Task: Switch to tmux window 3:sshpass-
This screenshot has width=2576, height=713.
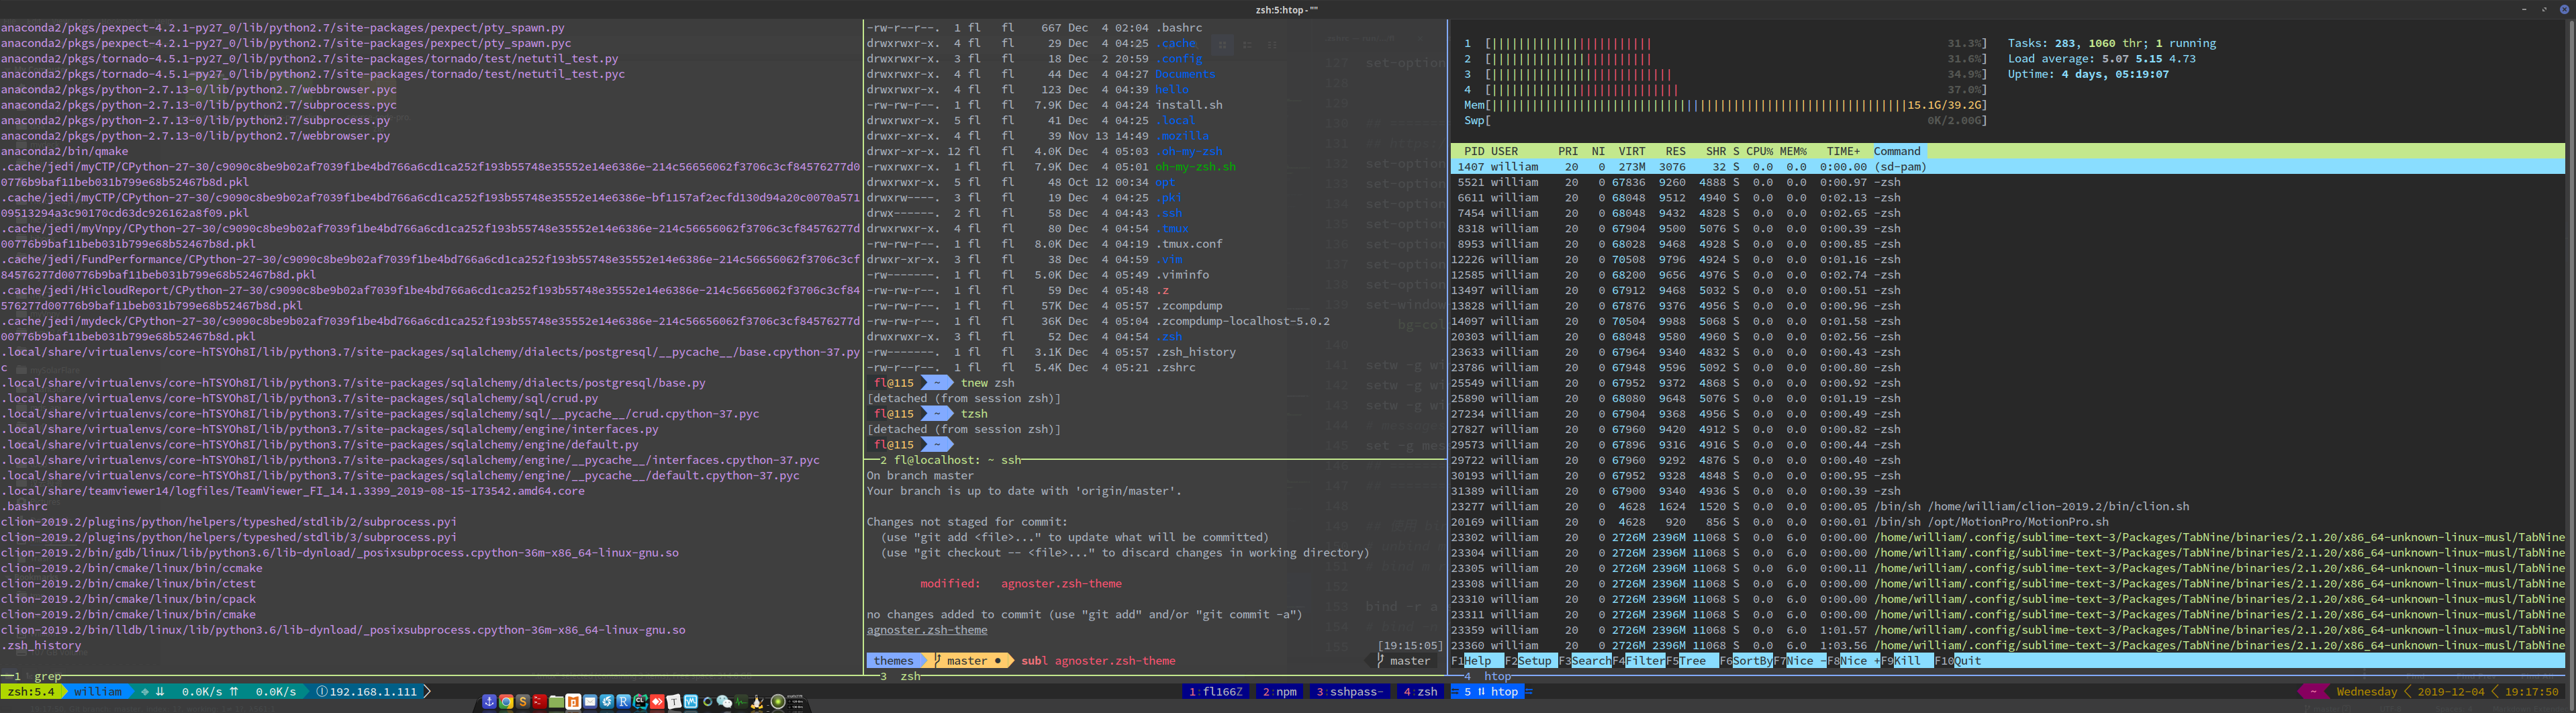Action: click(x=1349, y=692)
